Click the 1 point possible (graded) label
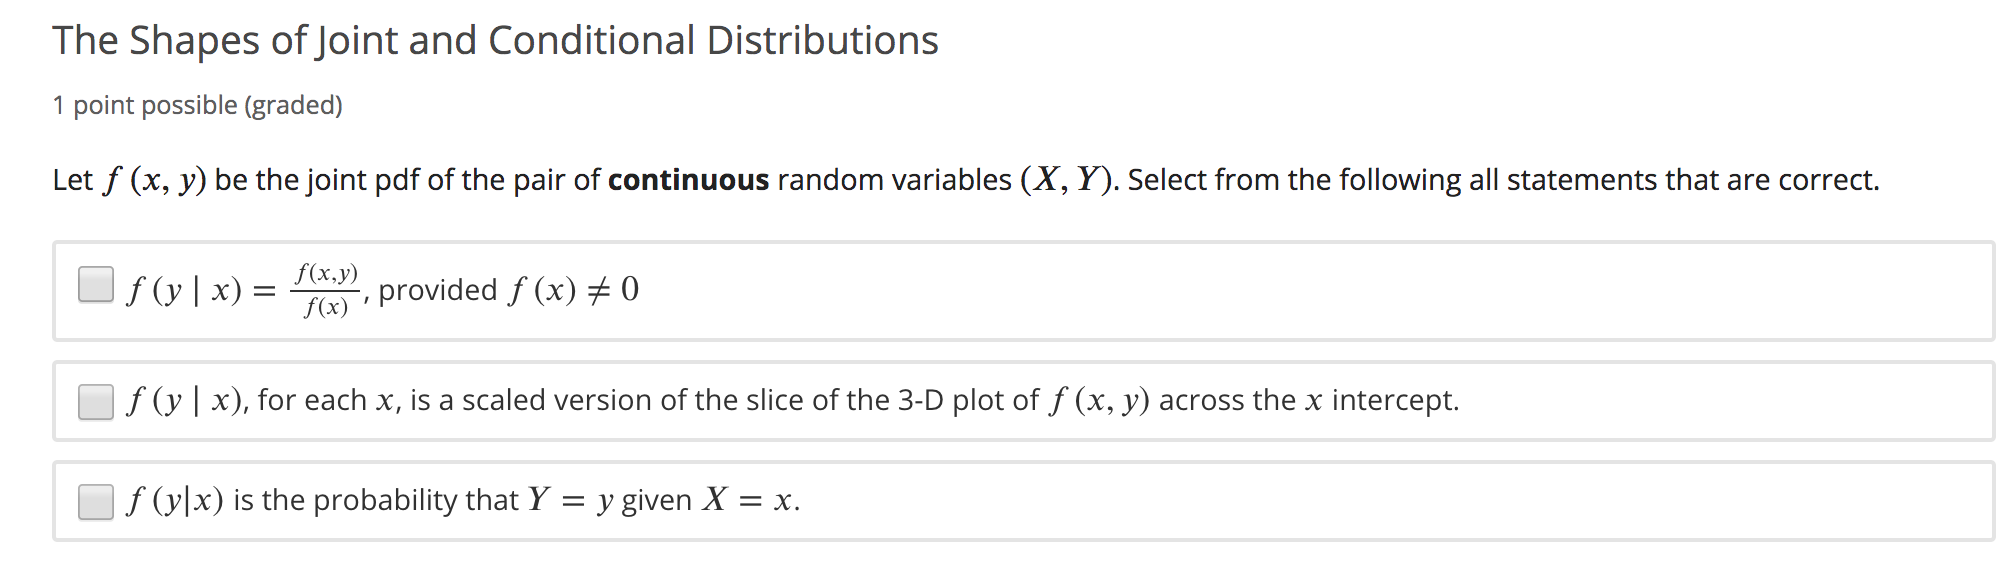This screenshot has height=576, width=2014. [x=198, y=105]
